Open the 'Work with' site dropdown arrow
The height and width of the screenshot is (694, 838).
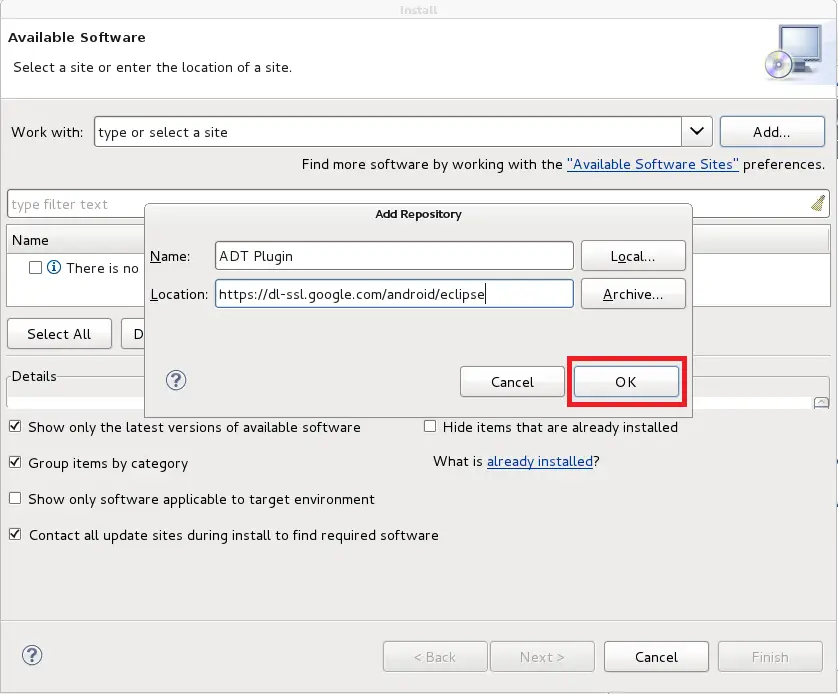tap(697, 131)
